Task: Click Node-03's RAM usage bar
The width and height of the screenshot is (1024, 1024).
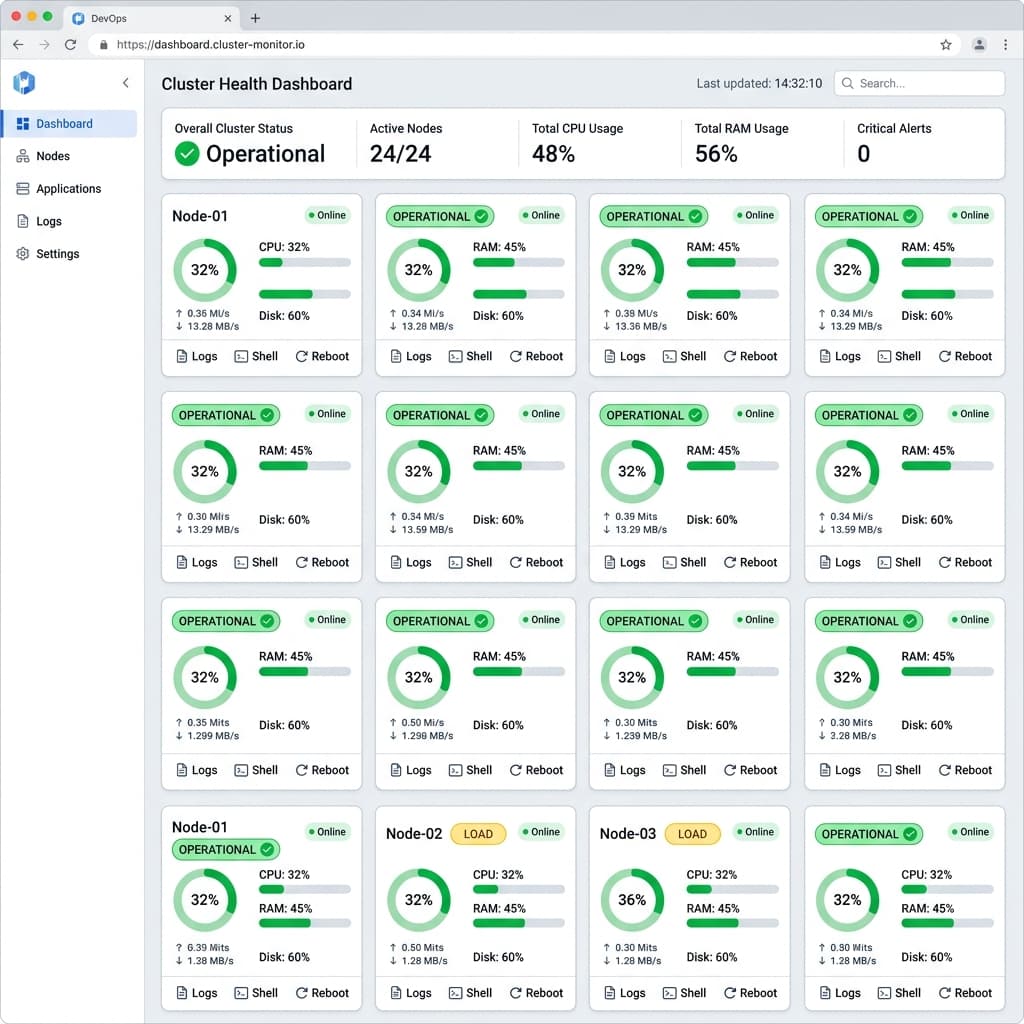Action: pyautogui.click(x=732, y=923)
